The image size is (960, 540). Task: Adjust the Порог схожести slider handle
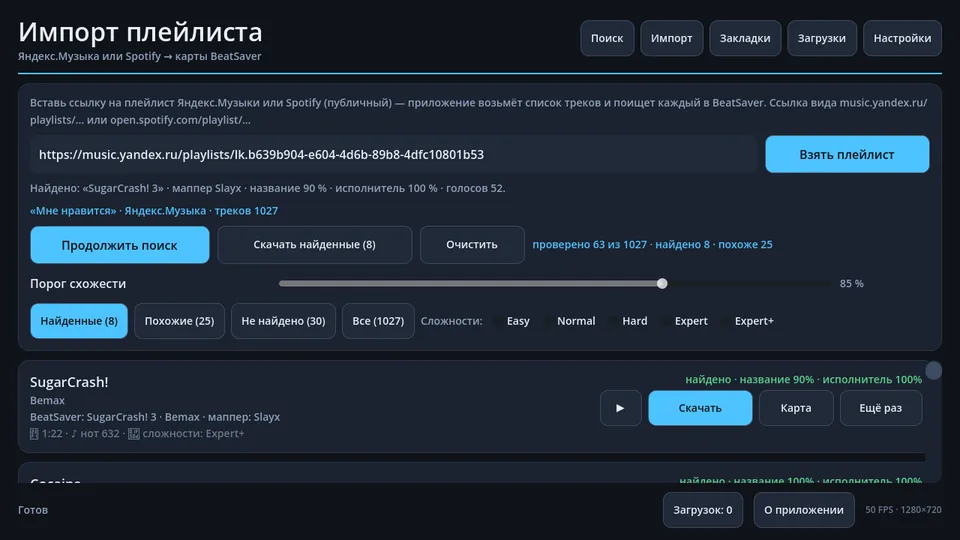[662, 283]
